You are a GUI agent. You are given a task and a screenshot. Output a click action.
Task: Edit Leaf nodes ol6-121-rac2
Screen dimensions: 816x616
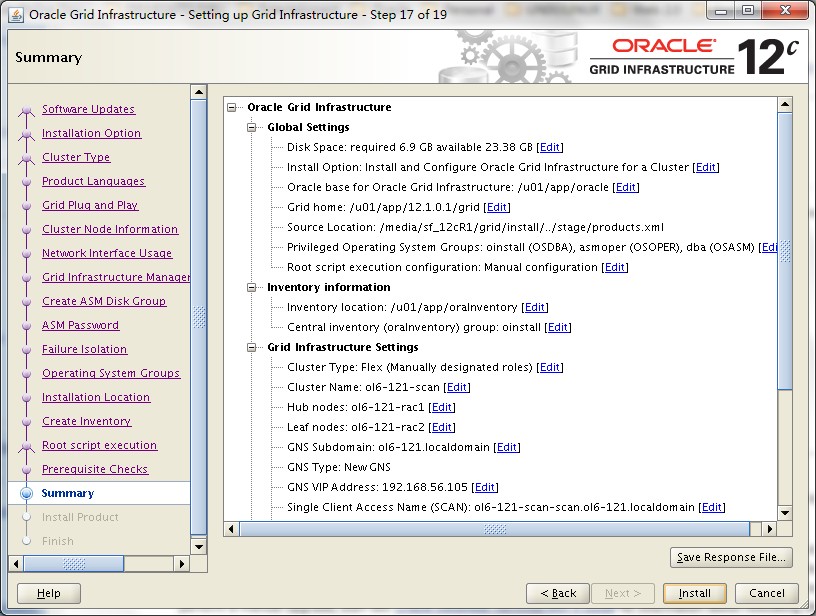441,427
